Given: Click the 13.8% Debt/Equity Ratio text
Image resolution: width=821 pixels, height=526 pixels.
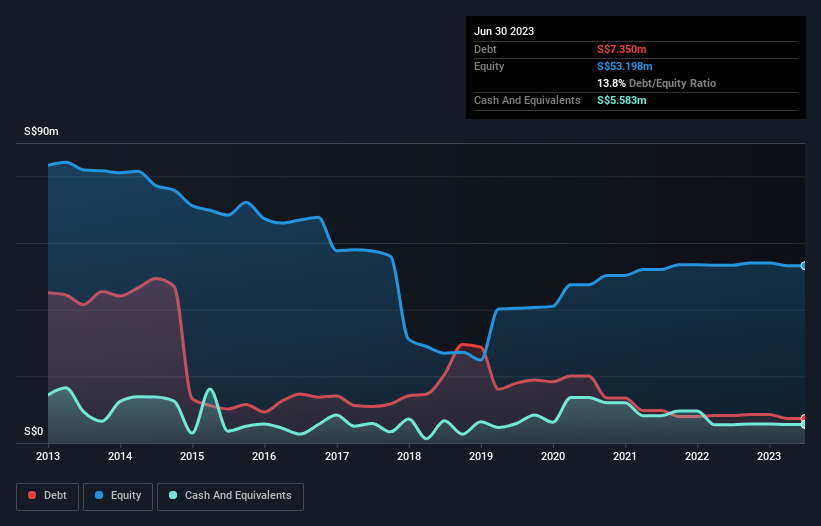Looking at the screenshot, I should coord(657,83).
